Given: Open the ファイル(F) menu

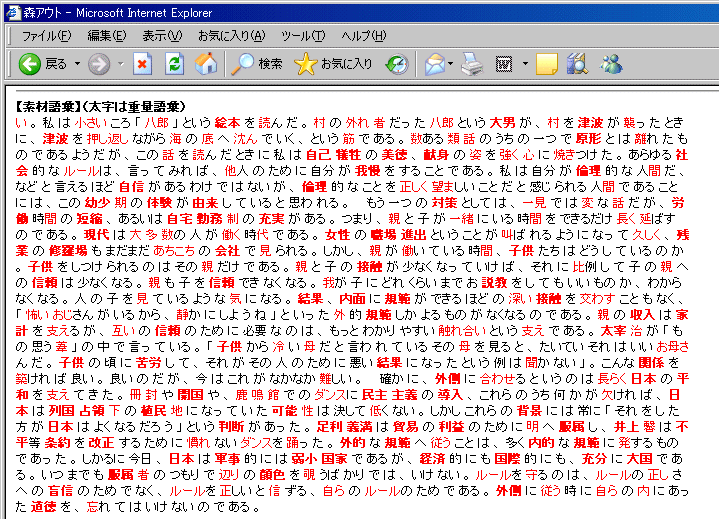Looking at the screenshot, I should tap(46, 35).
